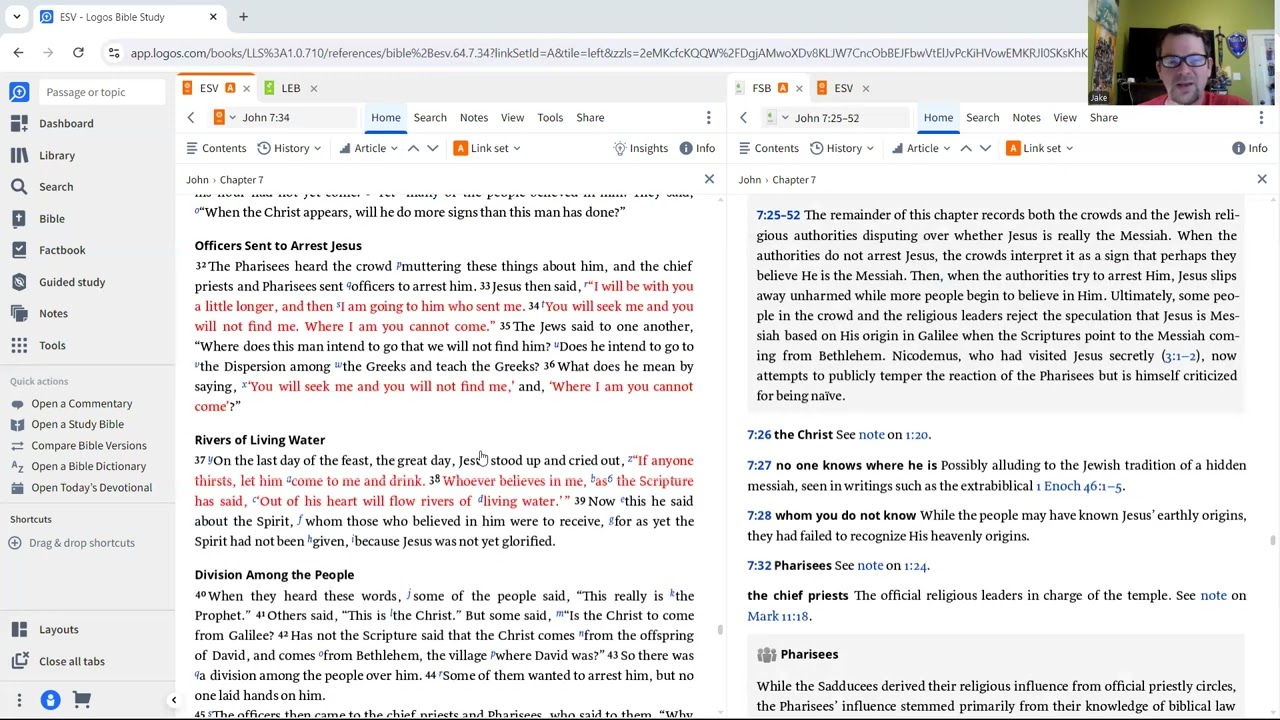Collapse the left sidebar
1280x720 pixels.
[x=173, y=700]
